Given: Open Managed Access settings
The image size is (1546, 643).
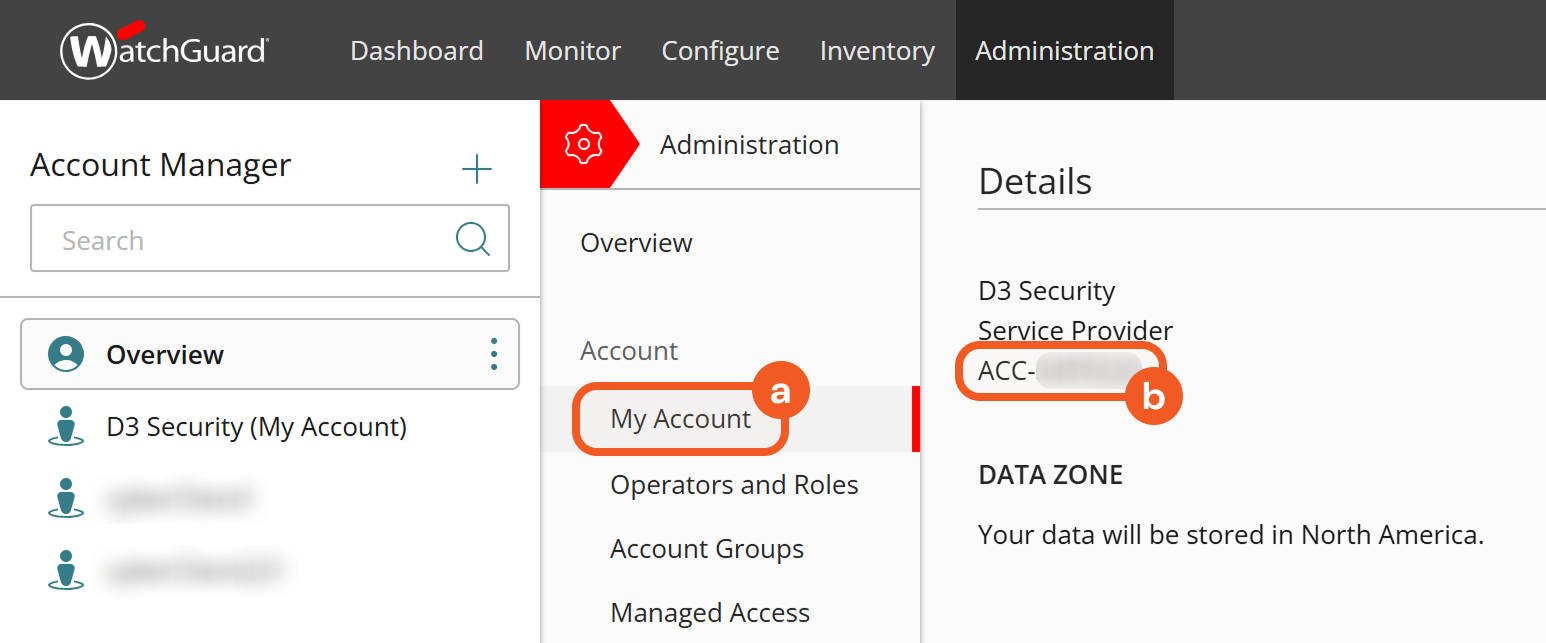Looking at the screenshot, I should point(710,613).
